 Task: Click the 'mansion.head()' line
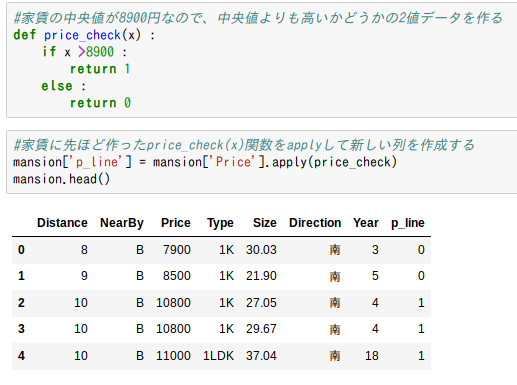[x=61, y=179]
